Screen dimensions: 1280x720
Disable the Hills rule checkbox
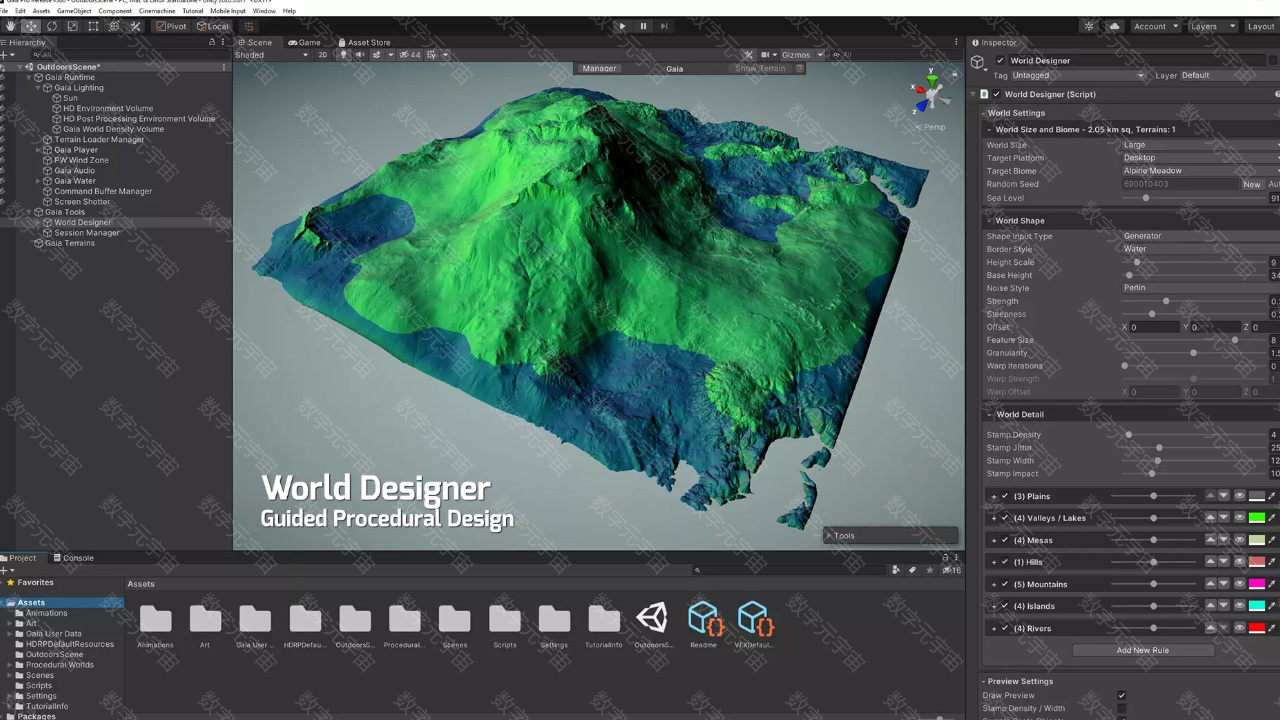pyautogui.click(x=1005, y=562)
